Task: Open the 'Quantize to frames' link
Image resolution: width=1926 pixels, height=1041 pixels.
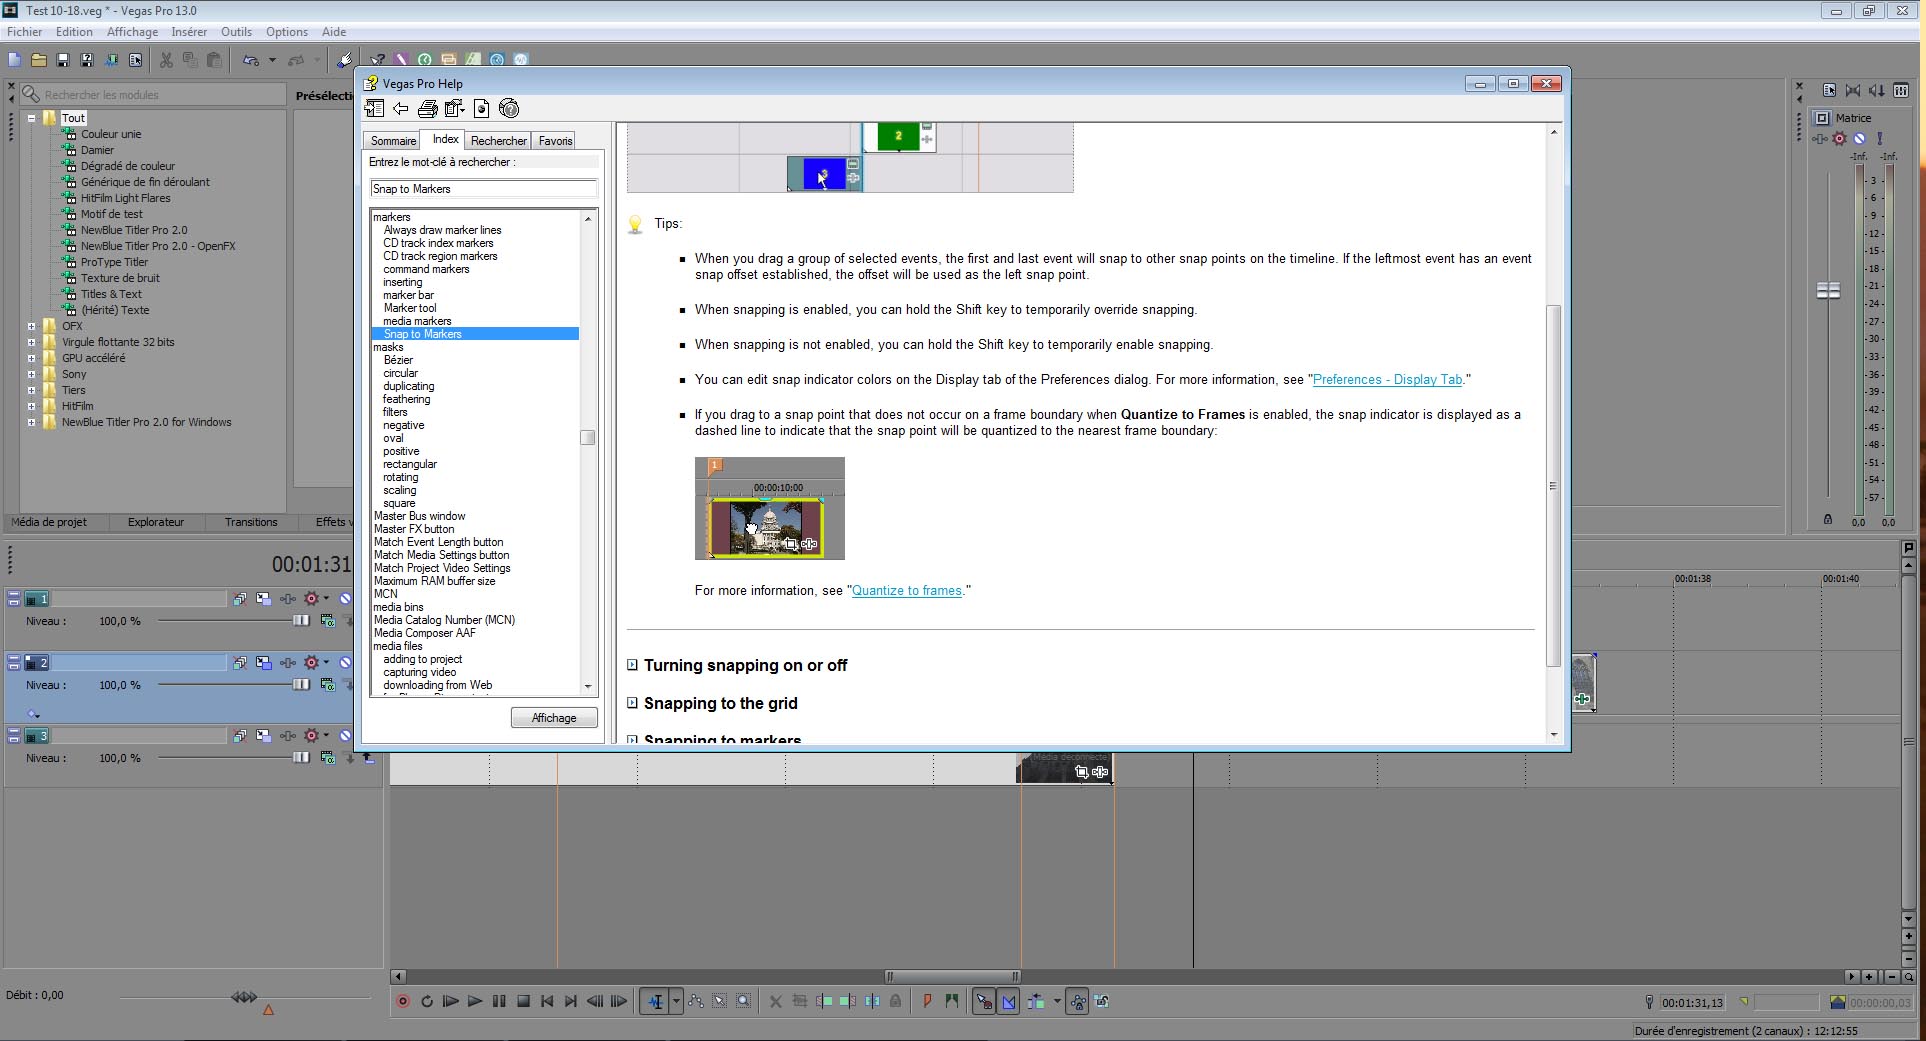Action: click(906, 591)
